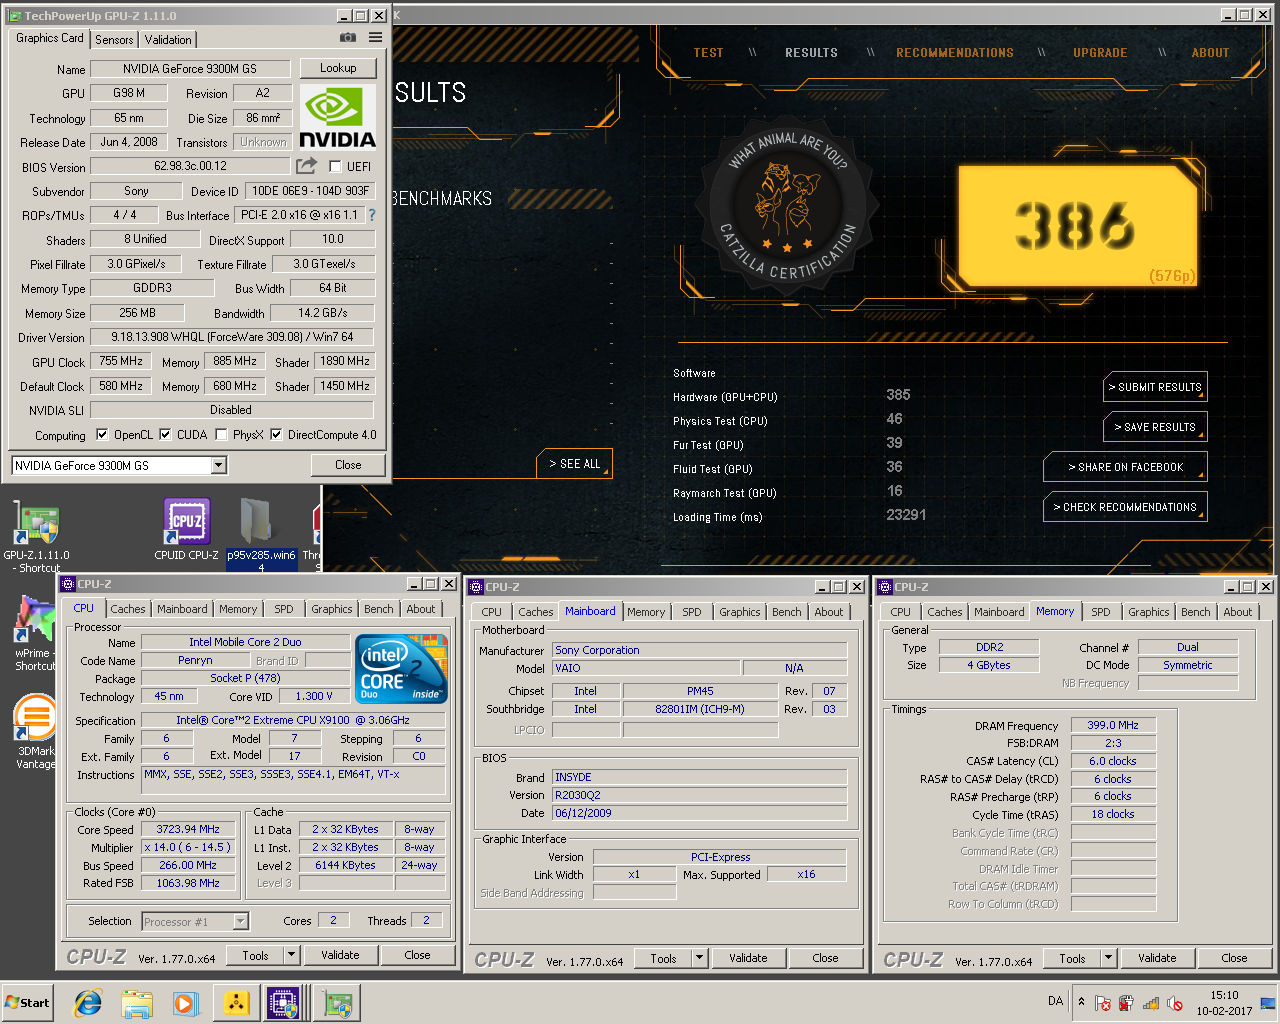Click the SEE ALL button in Catzilla
The image size is (1280, 1024).
click(x=575, y=464)
